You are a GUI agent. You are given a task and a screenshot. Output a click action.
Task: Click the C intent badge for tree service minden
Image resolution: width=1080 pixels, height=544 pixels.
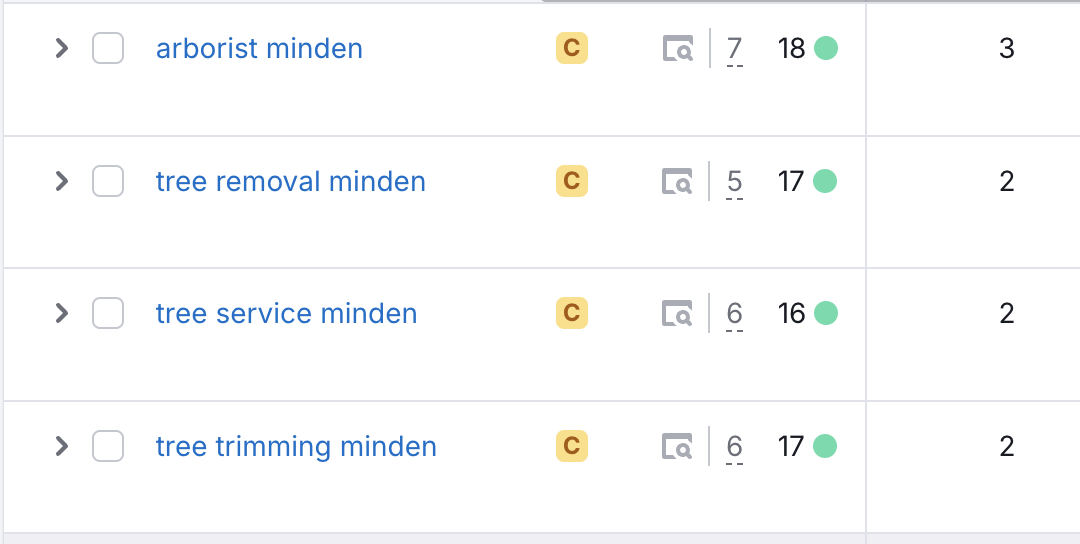click(x=572, y=313)
